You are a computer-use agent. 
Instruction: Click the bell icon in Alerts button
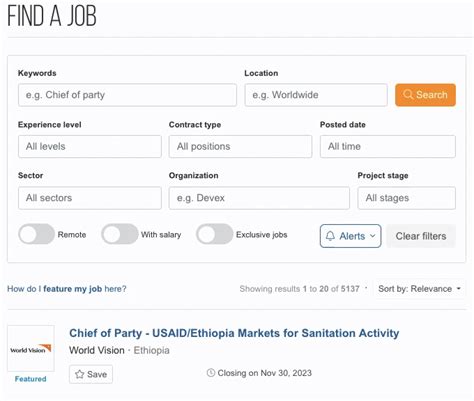click(x=330, y=236)
